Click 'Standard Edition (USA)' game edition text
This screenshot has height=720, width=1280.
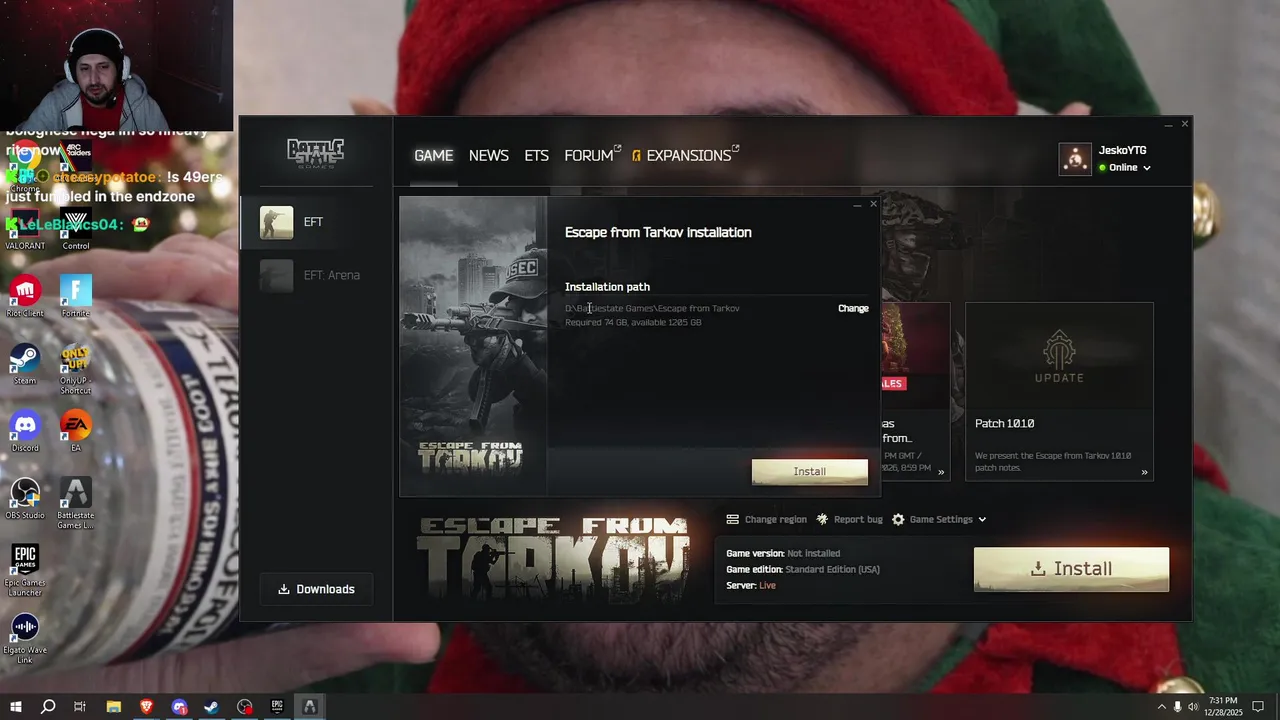pyautogui.click(x=832, y=570)
